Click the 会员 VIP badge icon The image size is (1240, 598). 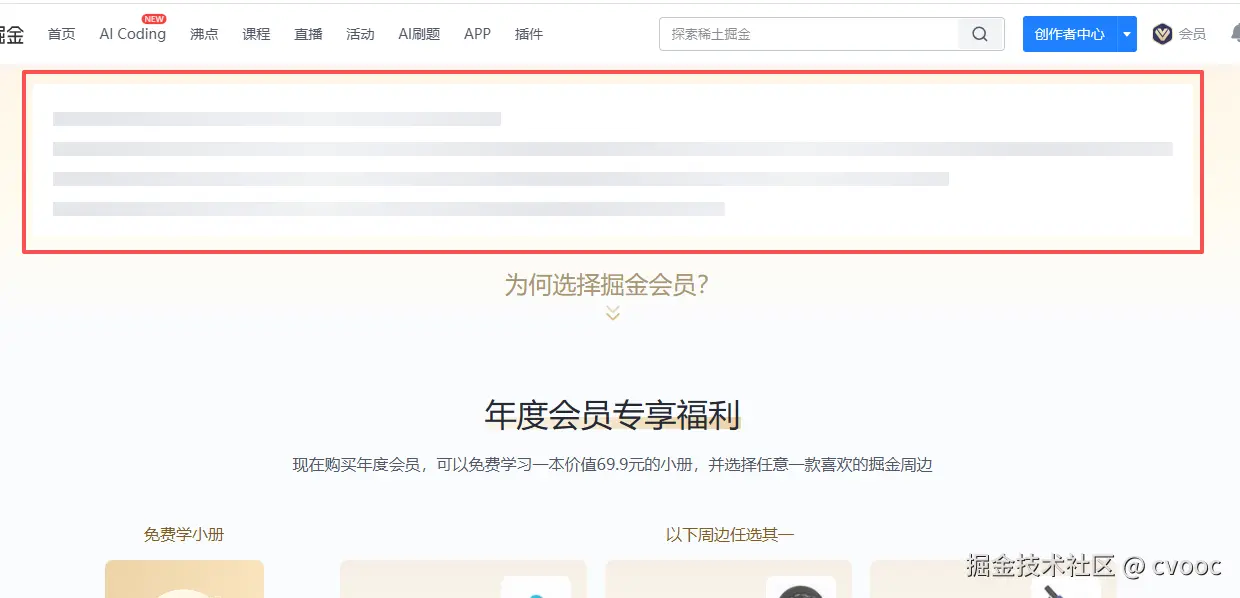[1162, 33]
